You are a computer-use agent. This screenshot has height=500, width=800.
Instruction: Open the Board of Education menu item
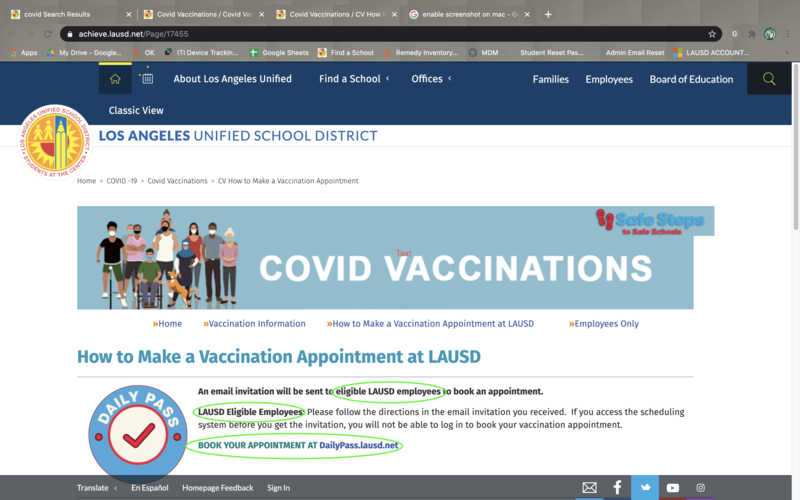tap(691, 79)
